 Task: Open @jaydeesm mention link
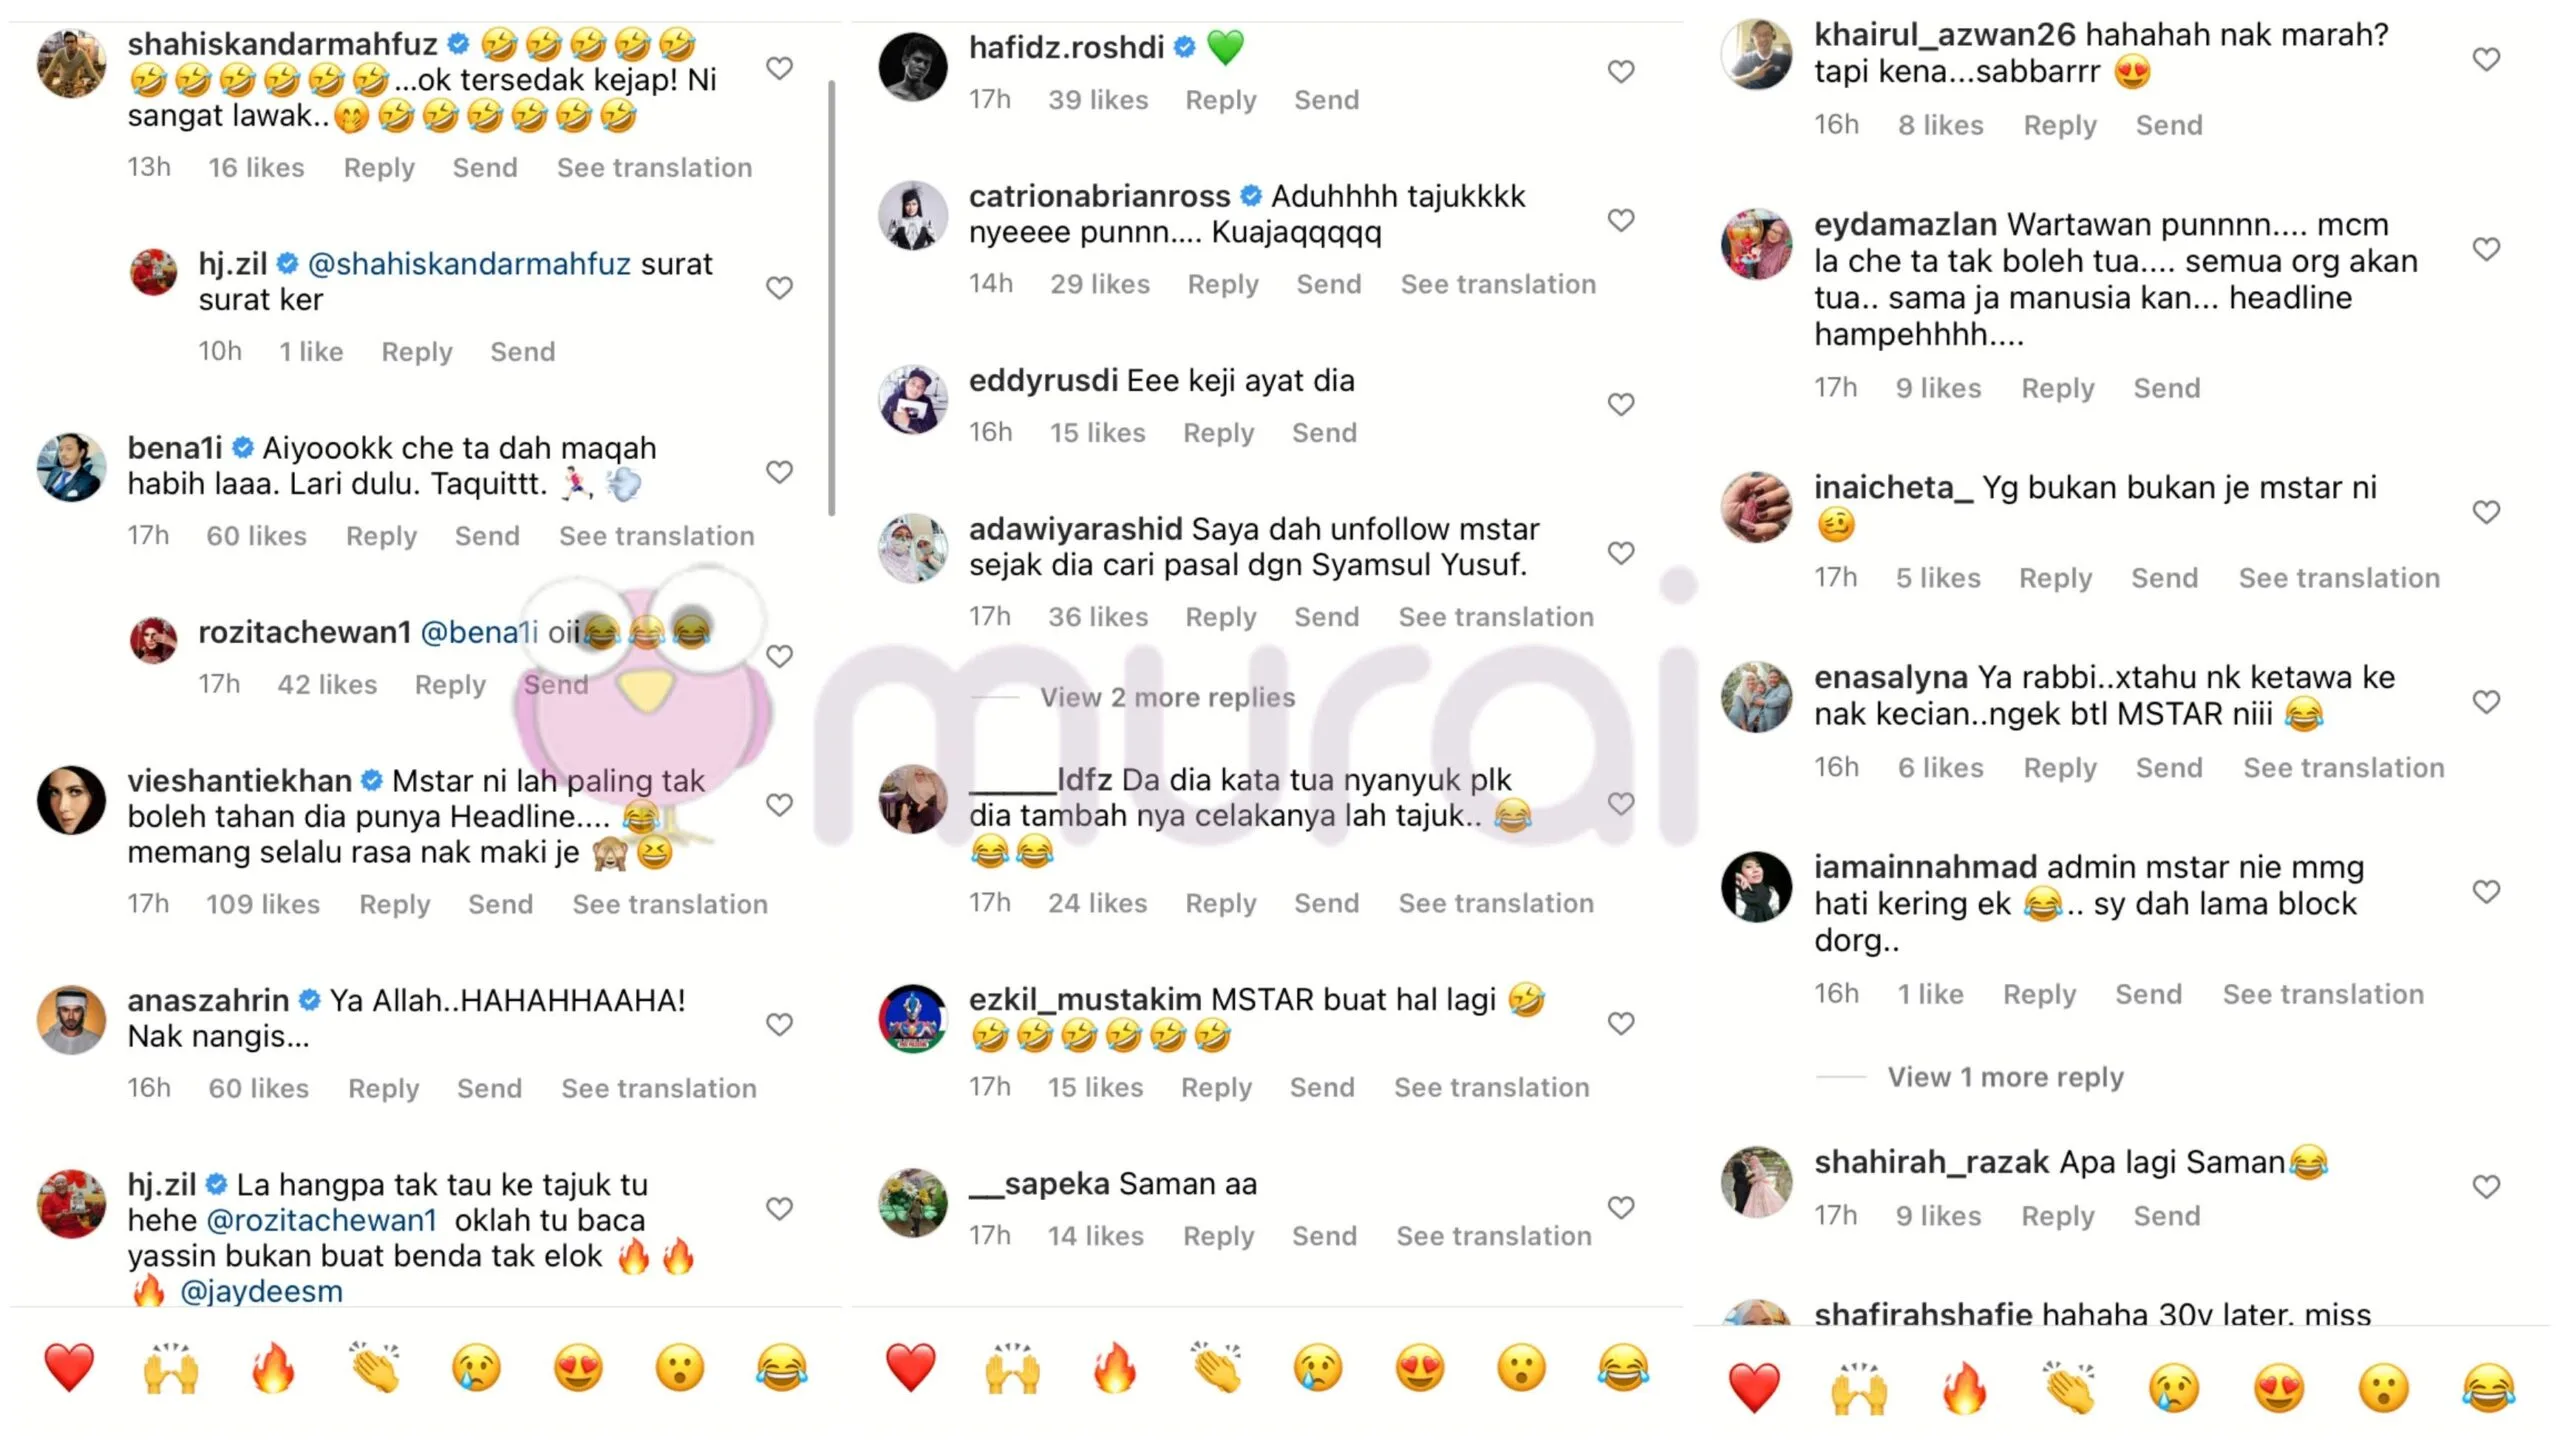click(261, 1292)
